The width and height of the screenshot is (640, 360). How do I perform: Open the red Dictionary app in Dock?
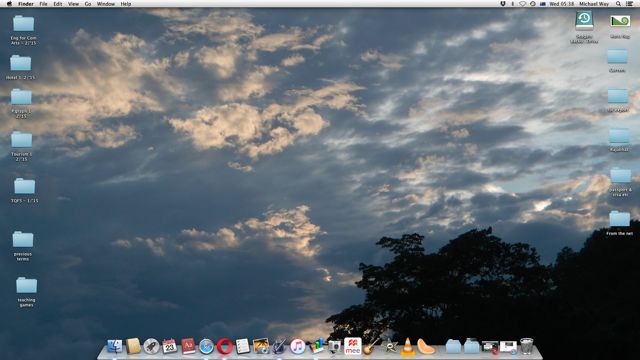188,347
